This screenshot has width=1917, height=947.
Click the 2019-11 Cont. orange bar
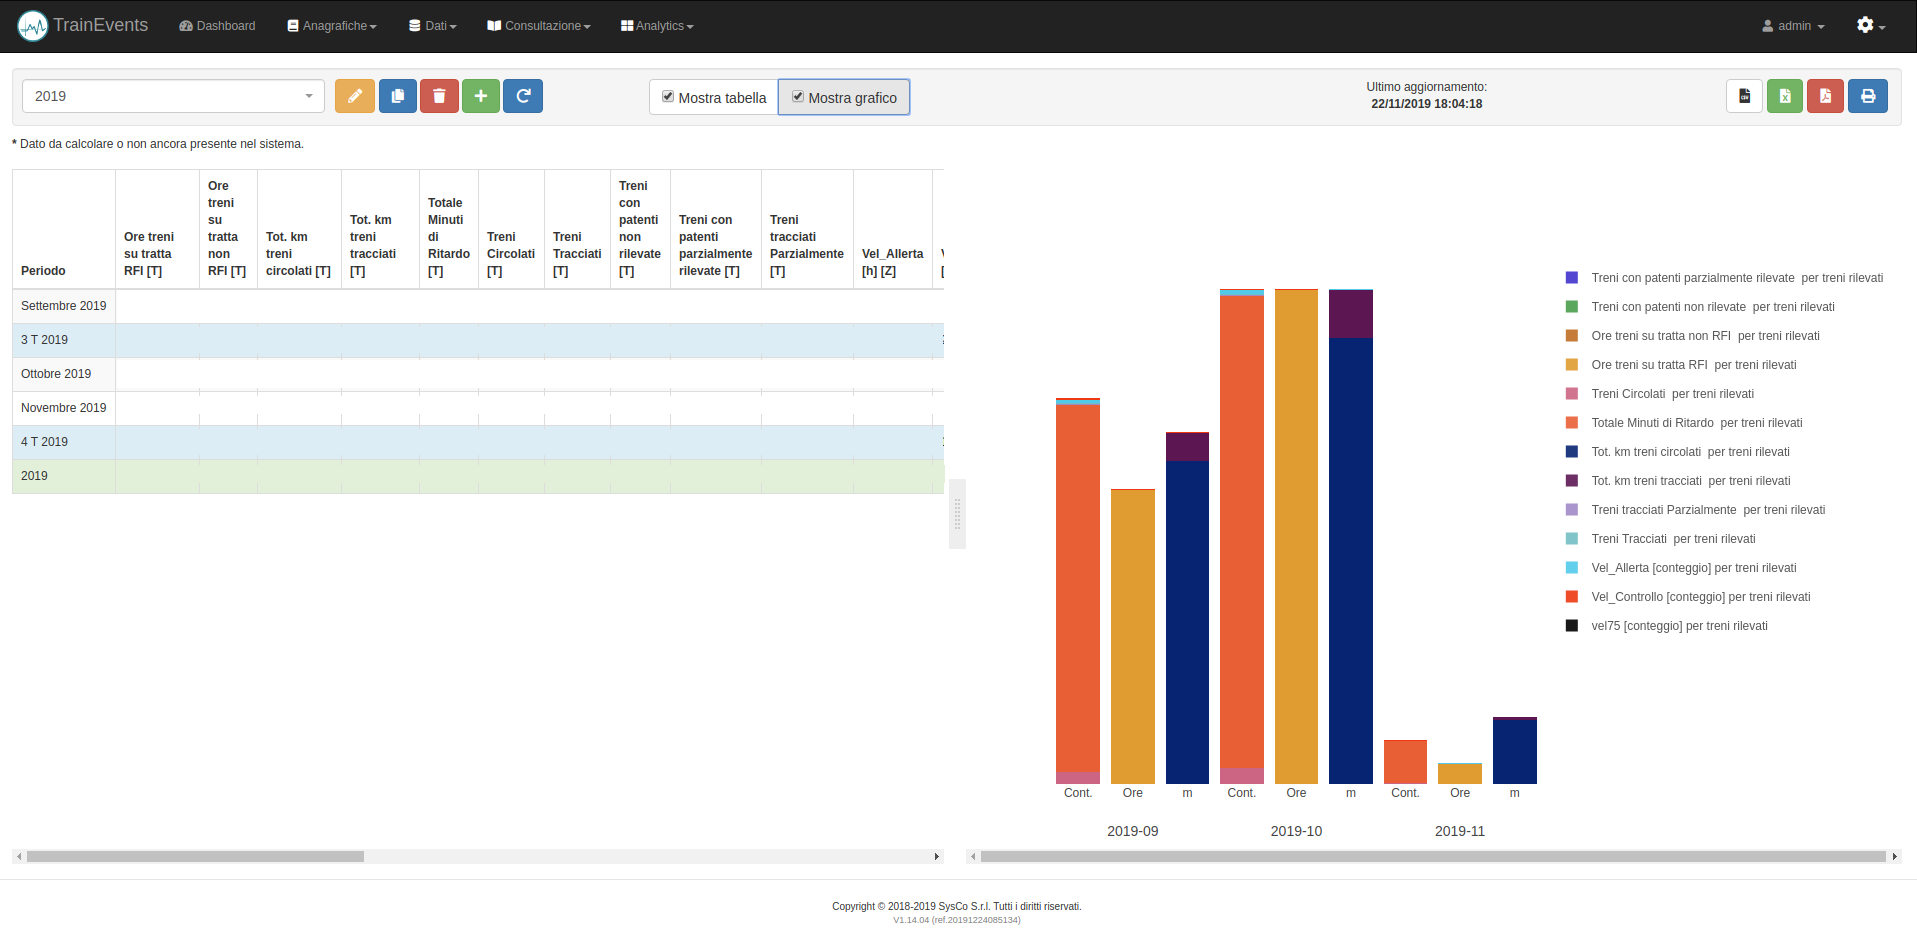tap(1405, 761)
